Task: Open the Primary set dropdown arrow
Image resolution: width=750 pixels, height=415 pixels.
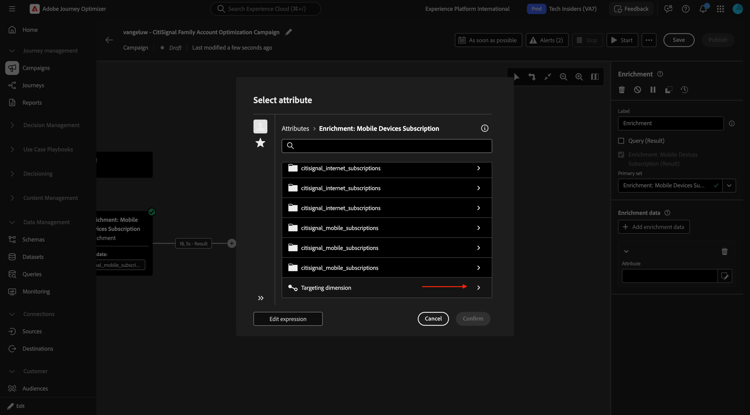Action: point(729,186)
